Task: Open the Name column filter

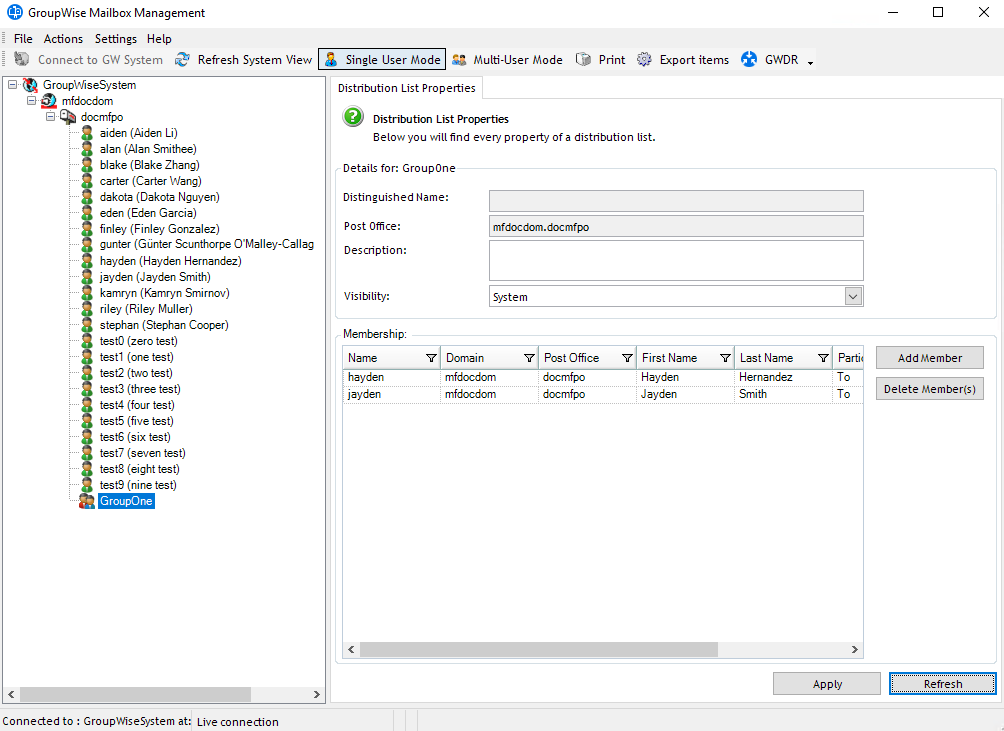Action: (431, 358)
